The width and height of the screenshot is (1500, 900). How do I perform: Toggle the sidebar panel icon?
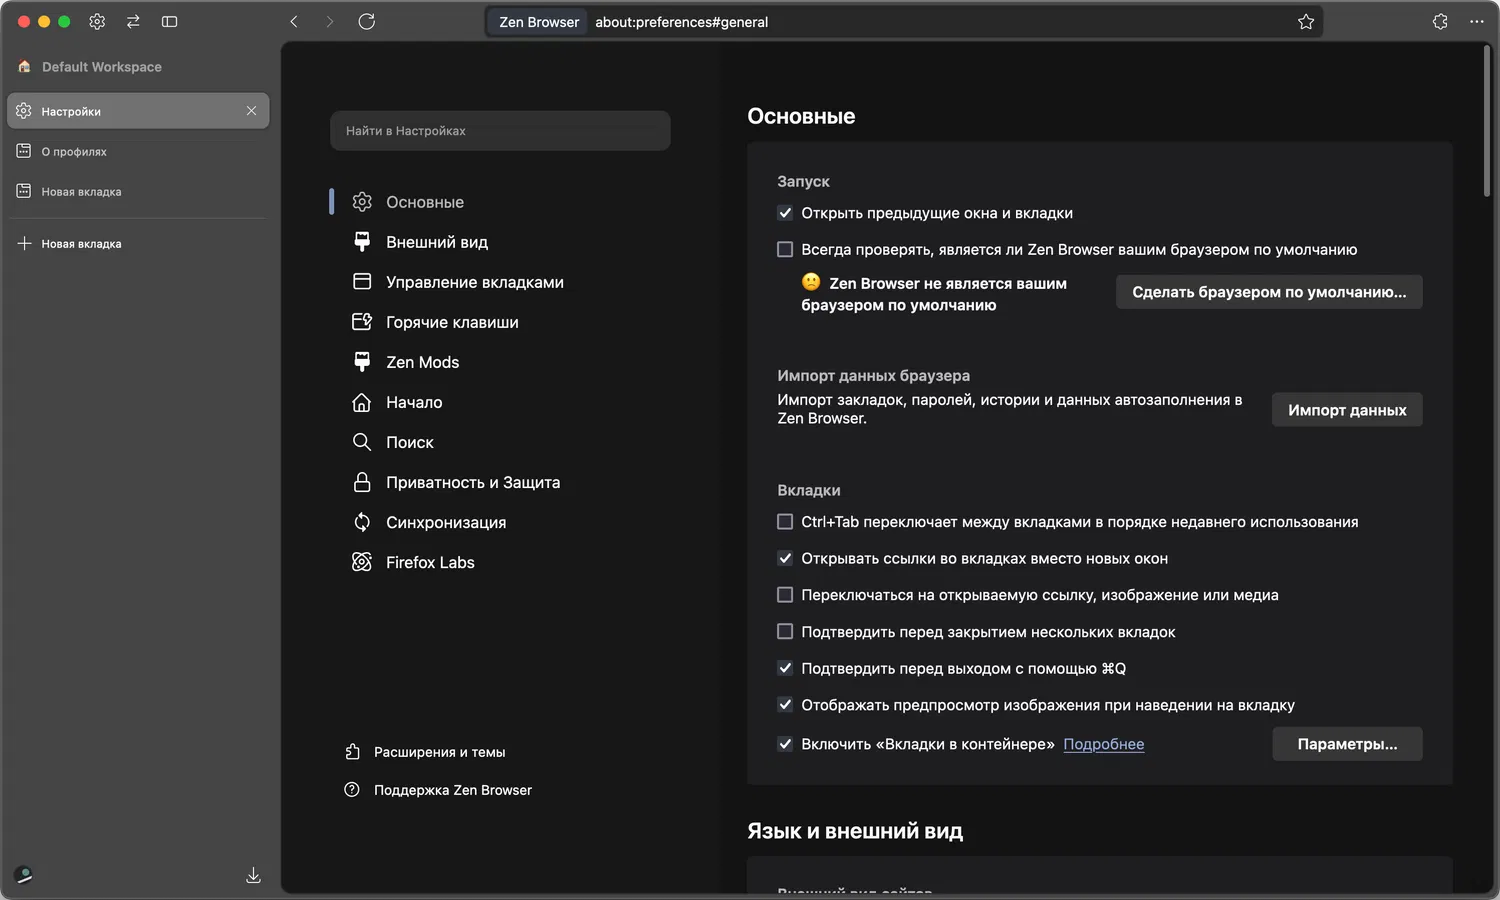click(x=170, y=22)
